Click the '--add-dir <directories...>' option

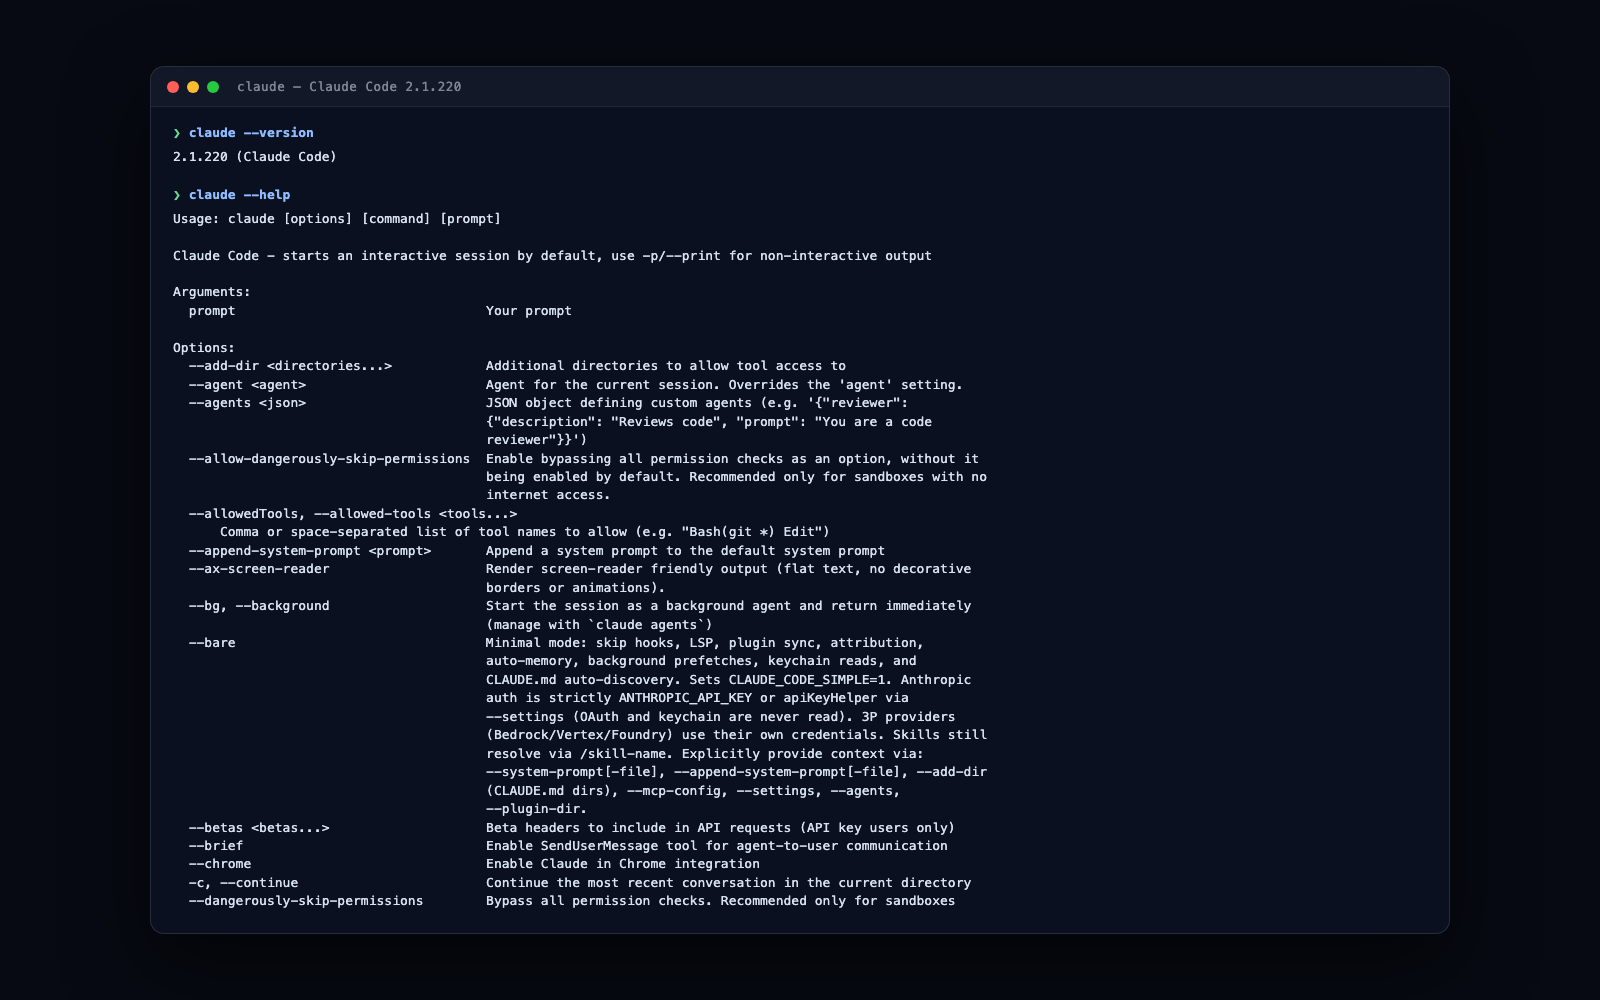pyautogui.click(x=290, y=366)
